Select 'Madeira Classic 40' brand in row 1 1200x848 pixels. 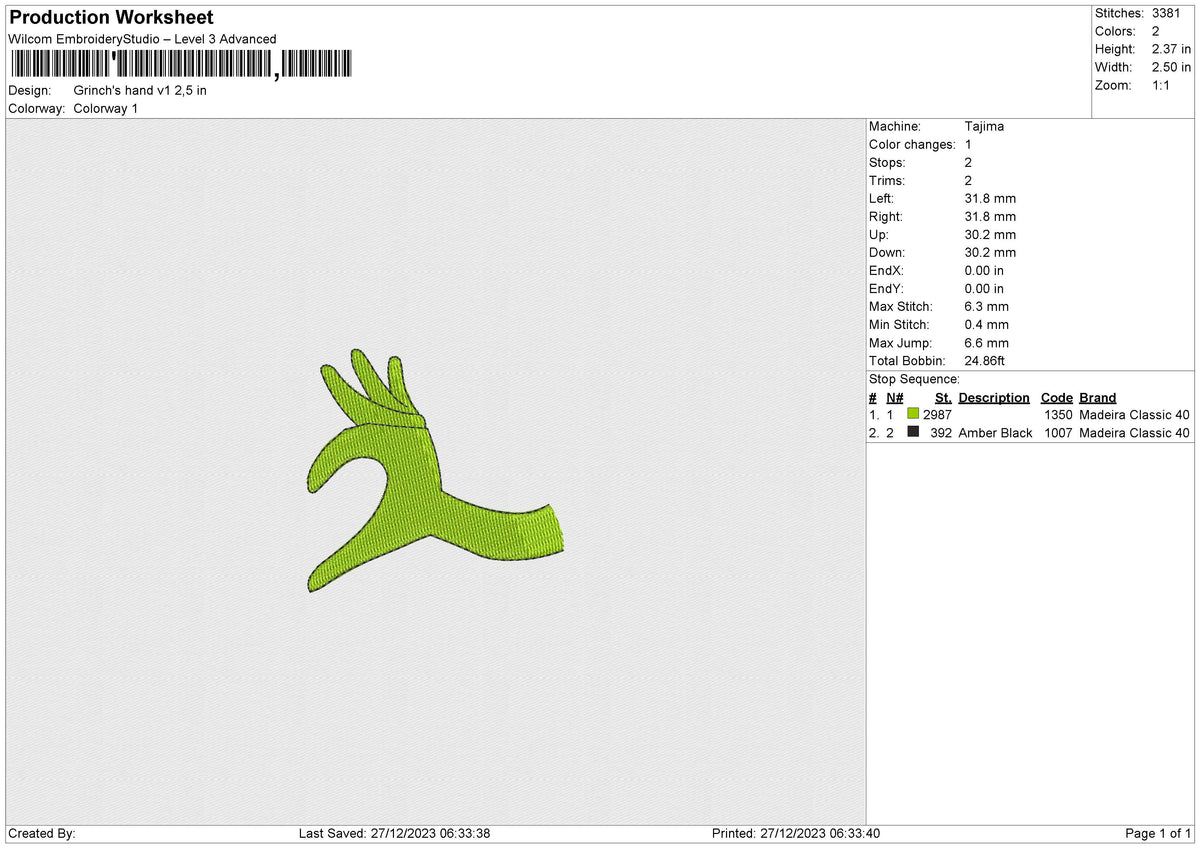(1134, 414)
